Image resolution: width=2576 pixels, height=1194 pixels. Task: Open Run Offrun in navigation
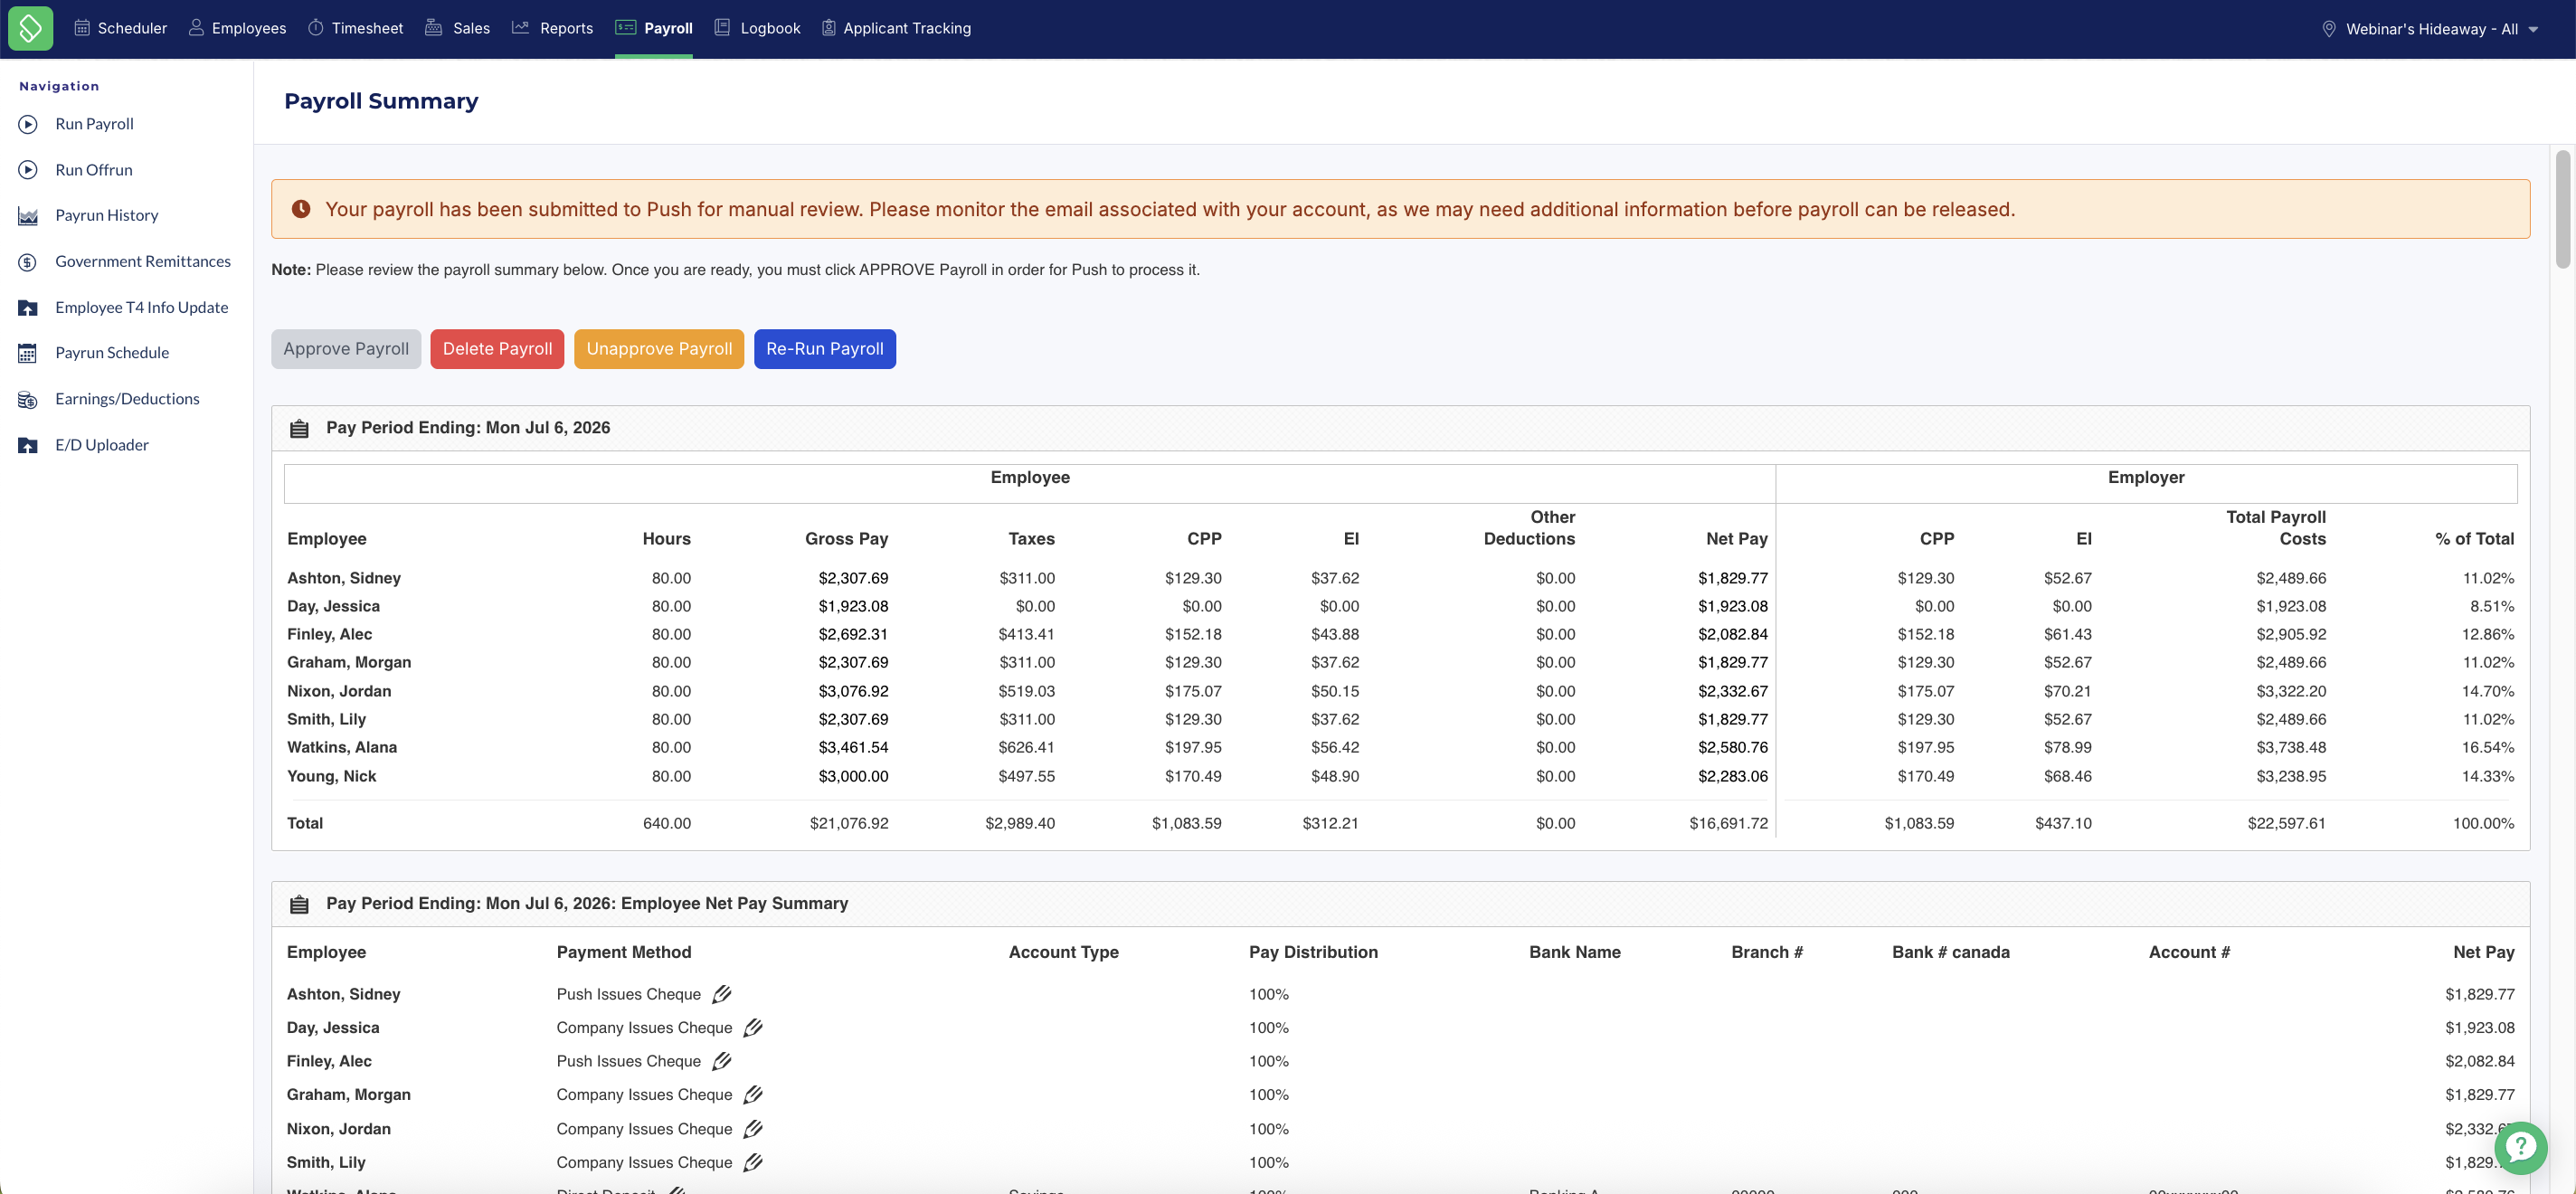coord(94,170)
